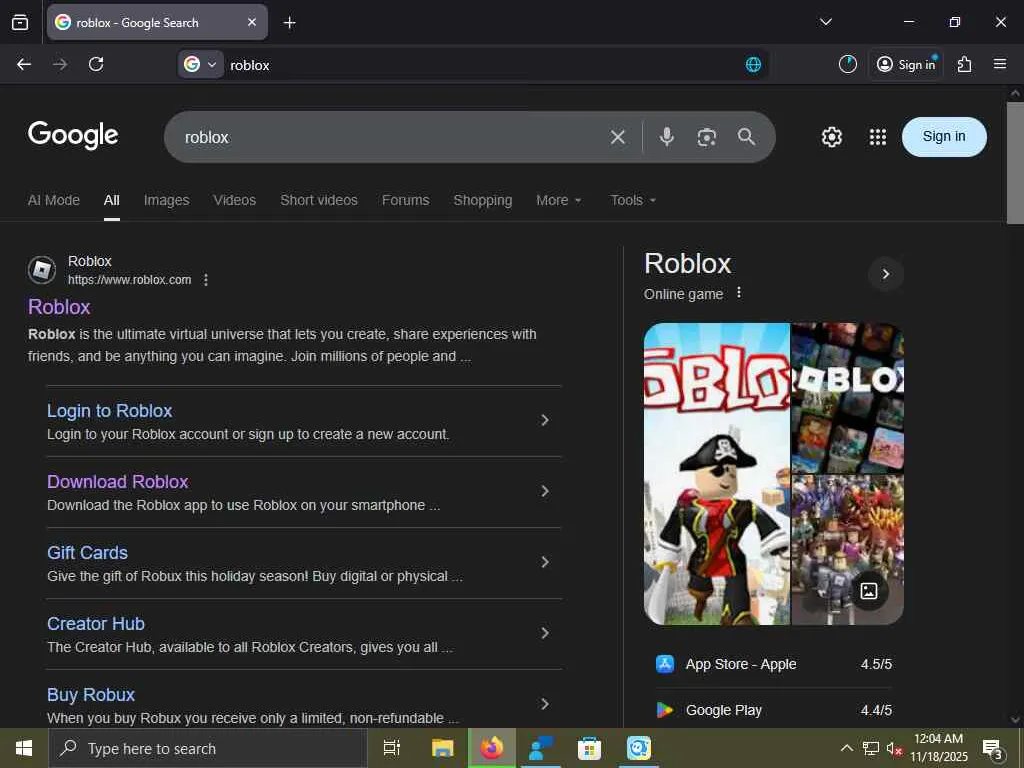The image size is (1024, 768).
Task: Open the Google apps grid
Action: click(878, 137)
